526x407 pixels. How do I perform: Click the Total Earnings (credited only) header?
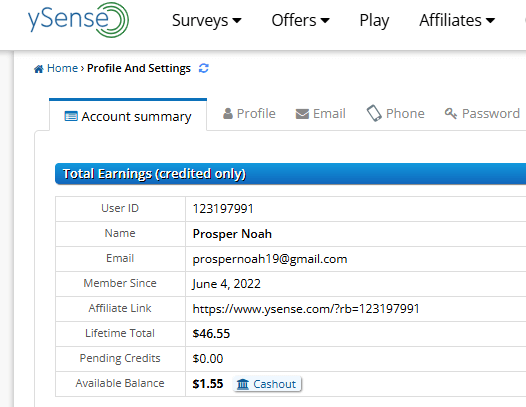coord(291,174)
